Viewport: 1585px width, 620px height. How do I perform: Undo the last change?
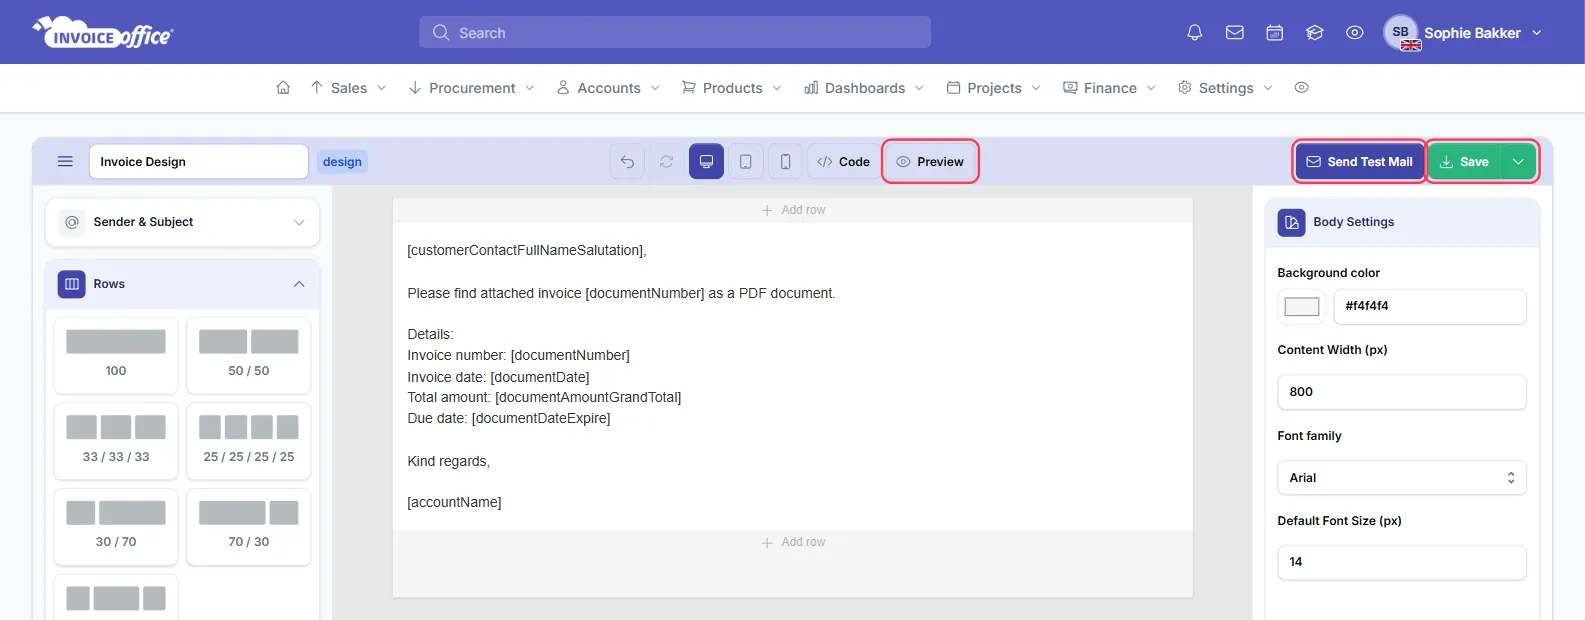(627, 161)
